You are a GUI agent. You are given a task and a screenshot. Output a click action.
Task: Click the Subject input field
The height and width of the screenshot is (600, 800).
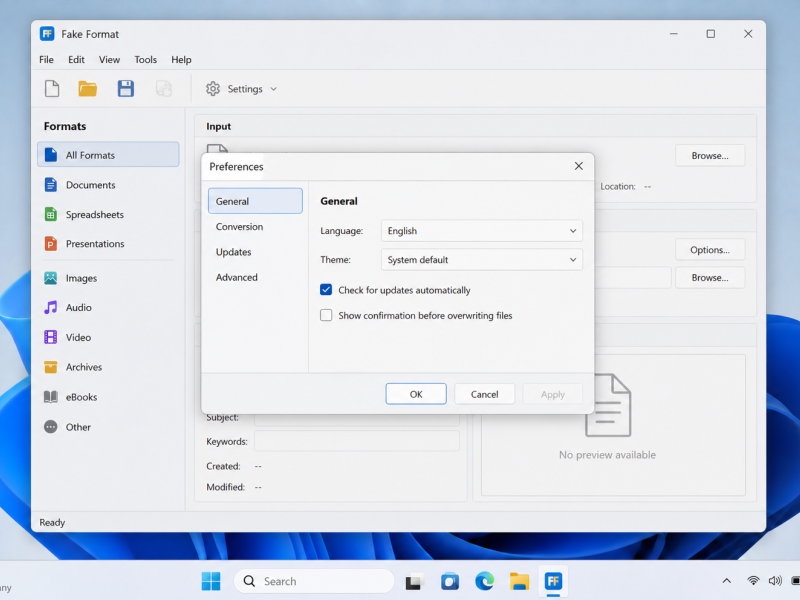tap(357, 420)
